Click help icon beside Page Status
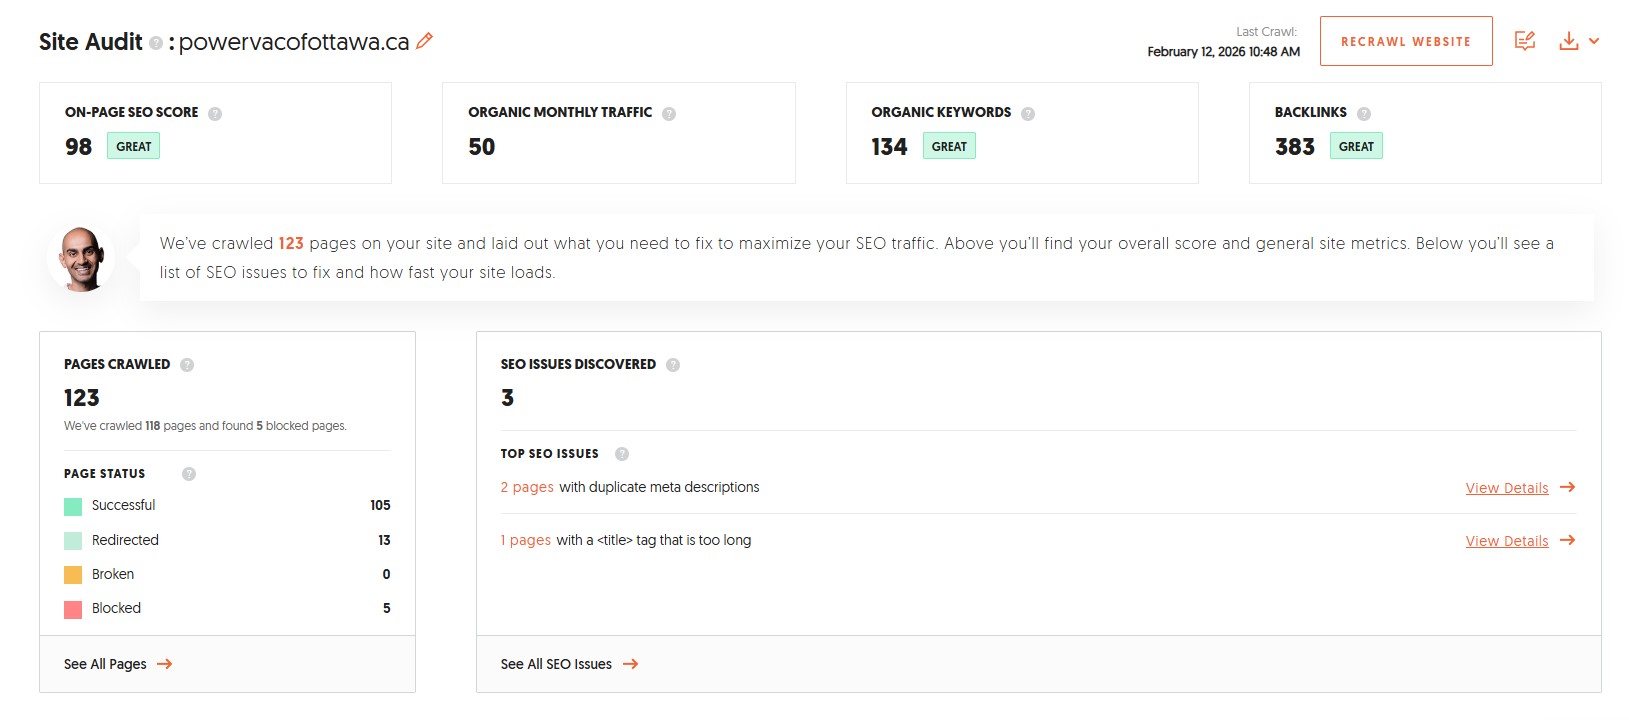Viewport: 1629px width, 720px height. (189, 474)
